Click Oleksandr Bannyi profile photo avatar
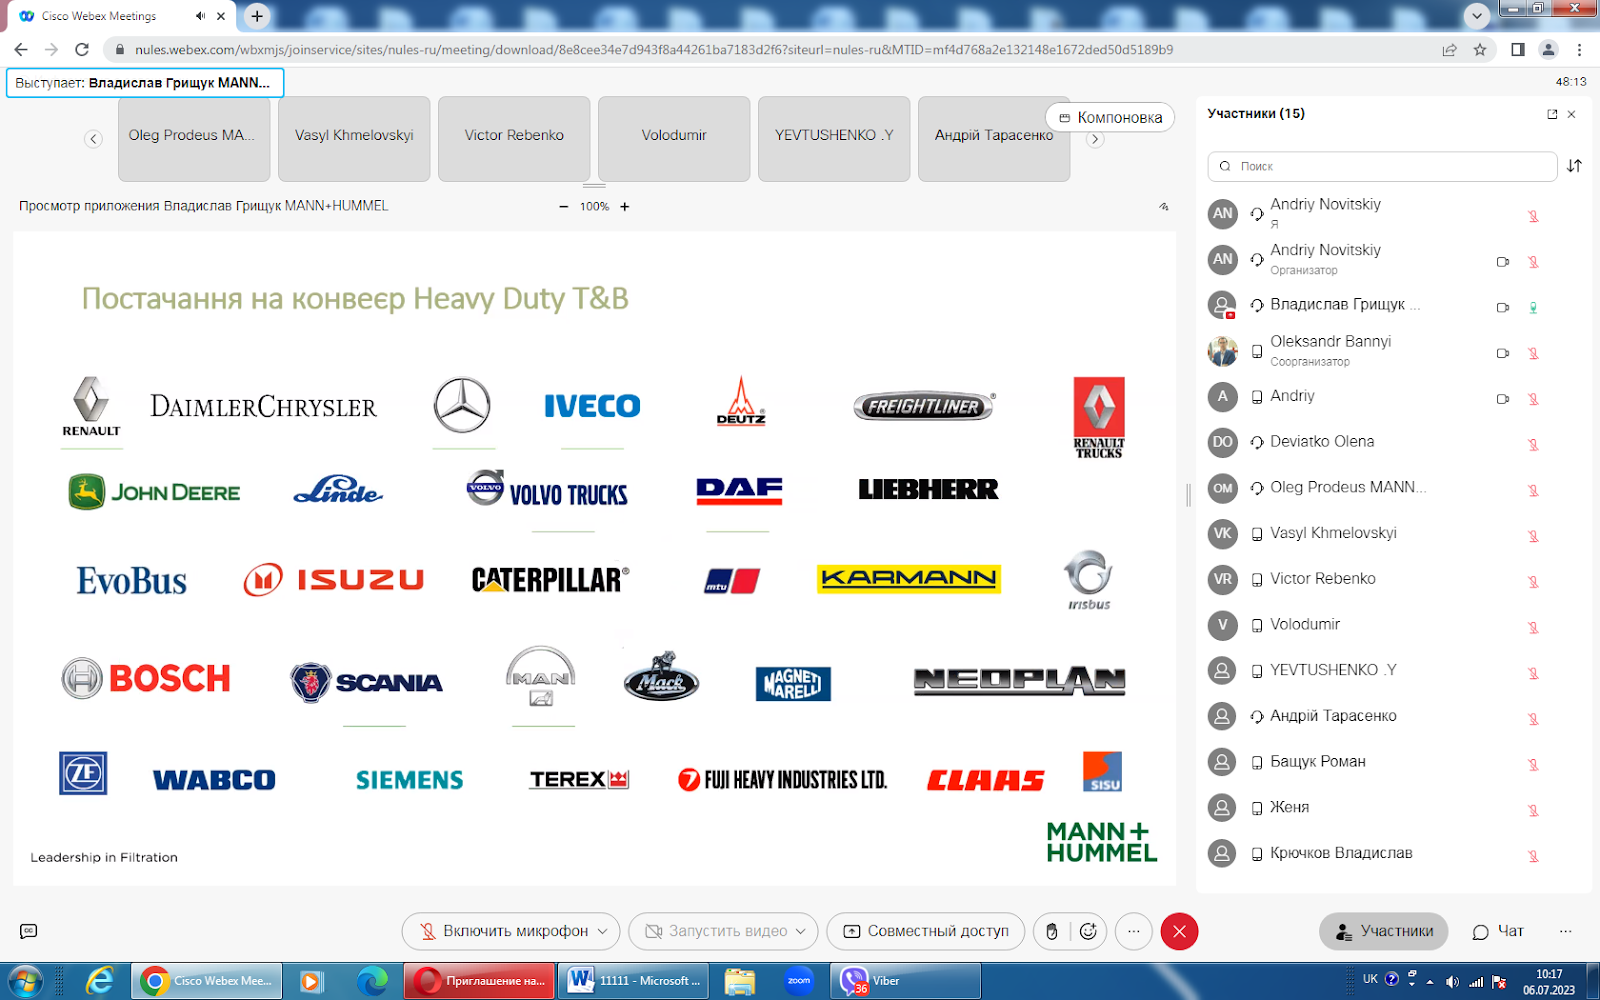The image size is (1600, 1000). 1222,351
